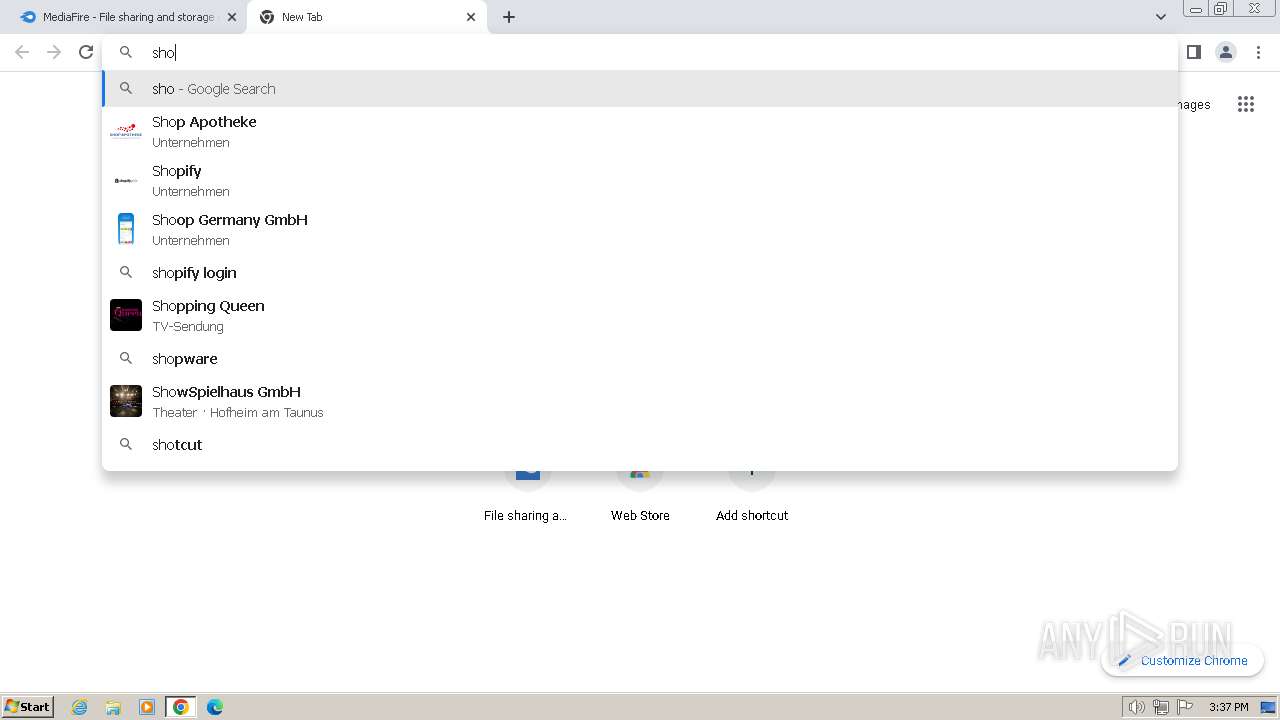Viewport: 1280px width, 720px height.
Task: Launch Microsoft Edge from the taskbar
Action: (215, 707)
